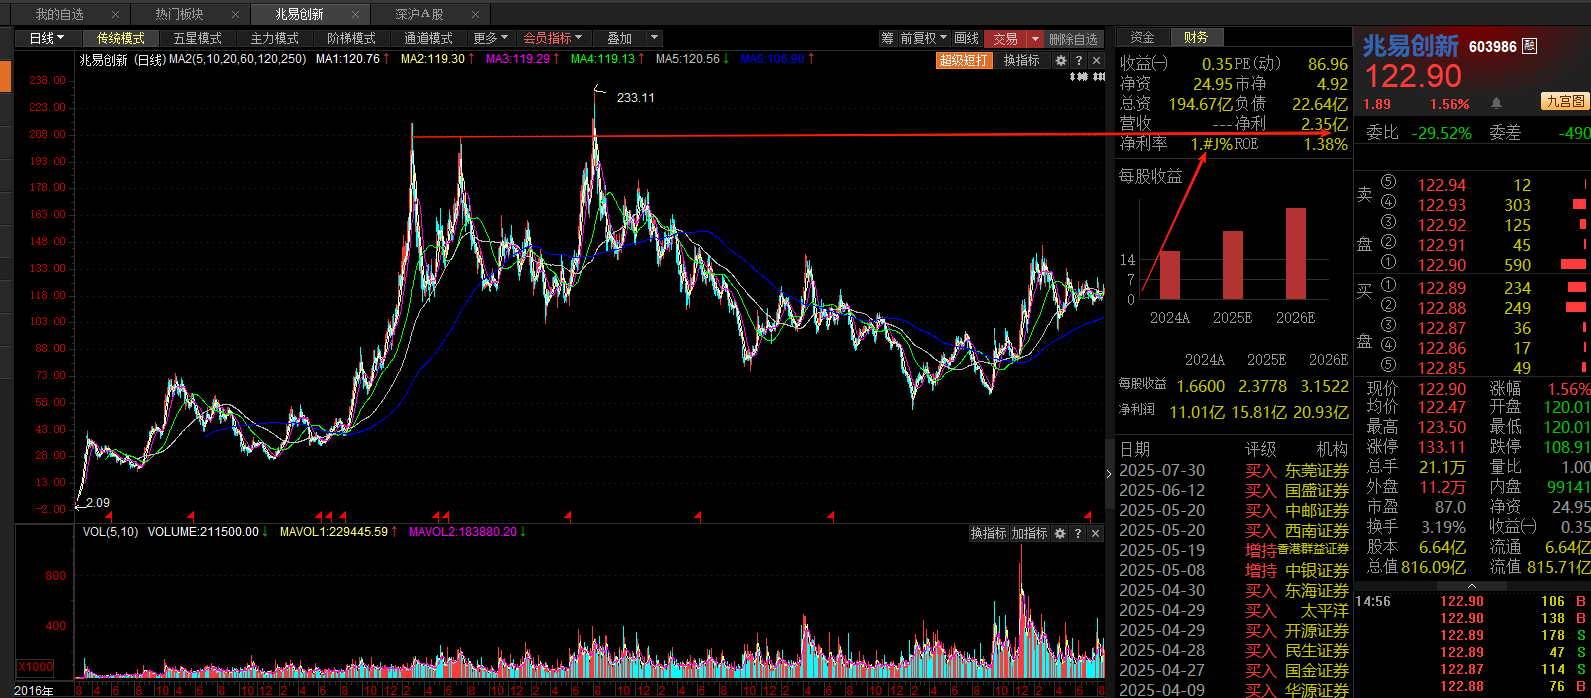Open the main chart help question-mark icon

[x=1078, y=61]
